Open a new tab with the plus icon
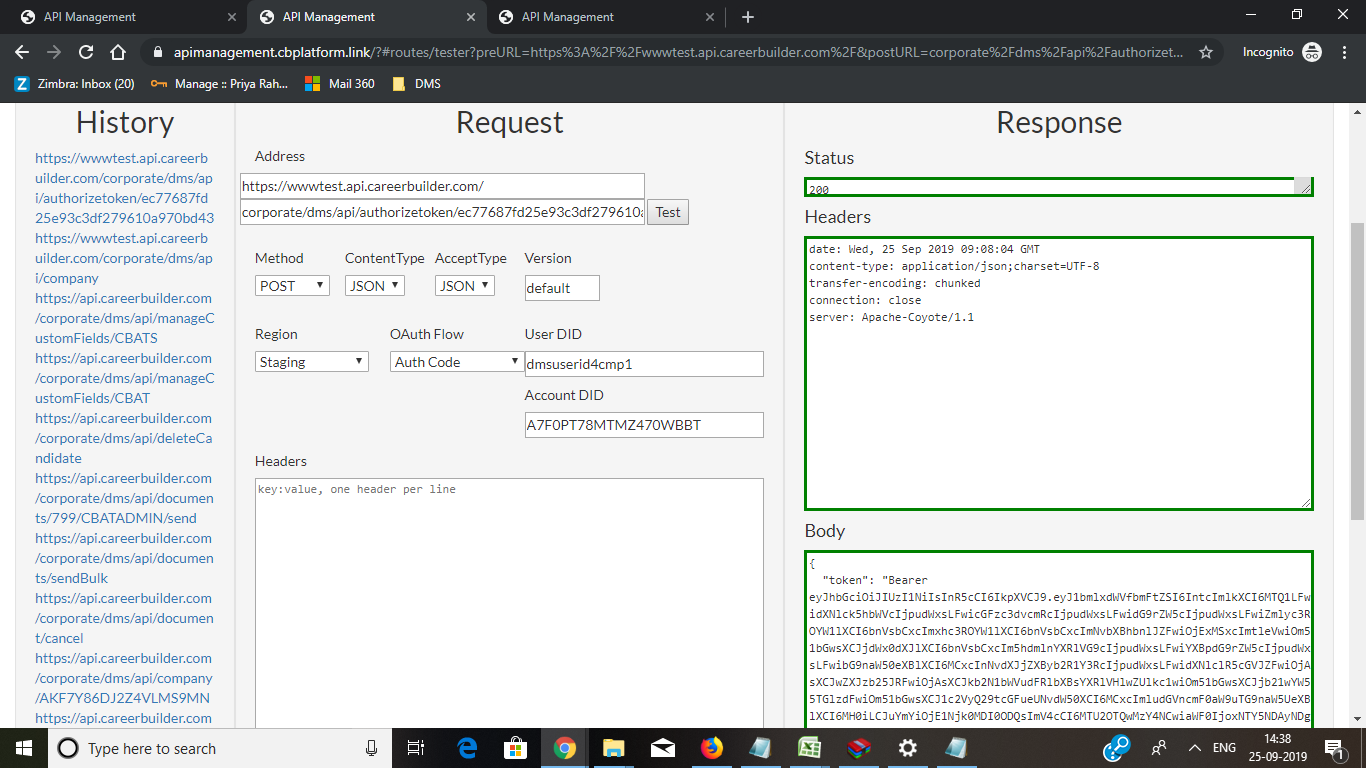1366x768 pixels. (748, 17)
